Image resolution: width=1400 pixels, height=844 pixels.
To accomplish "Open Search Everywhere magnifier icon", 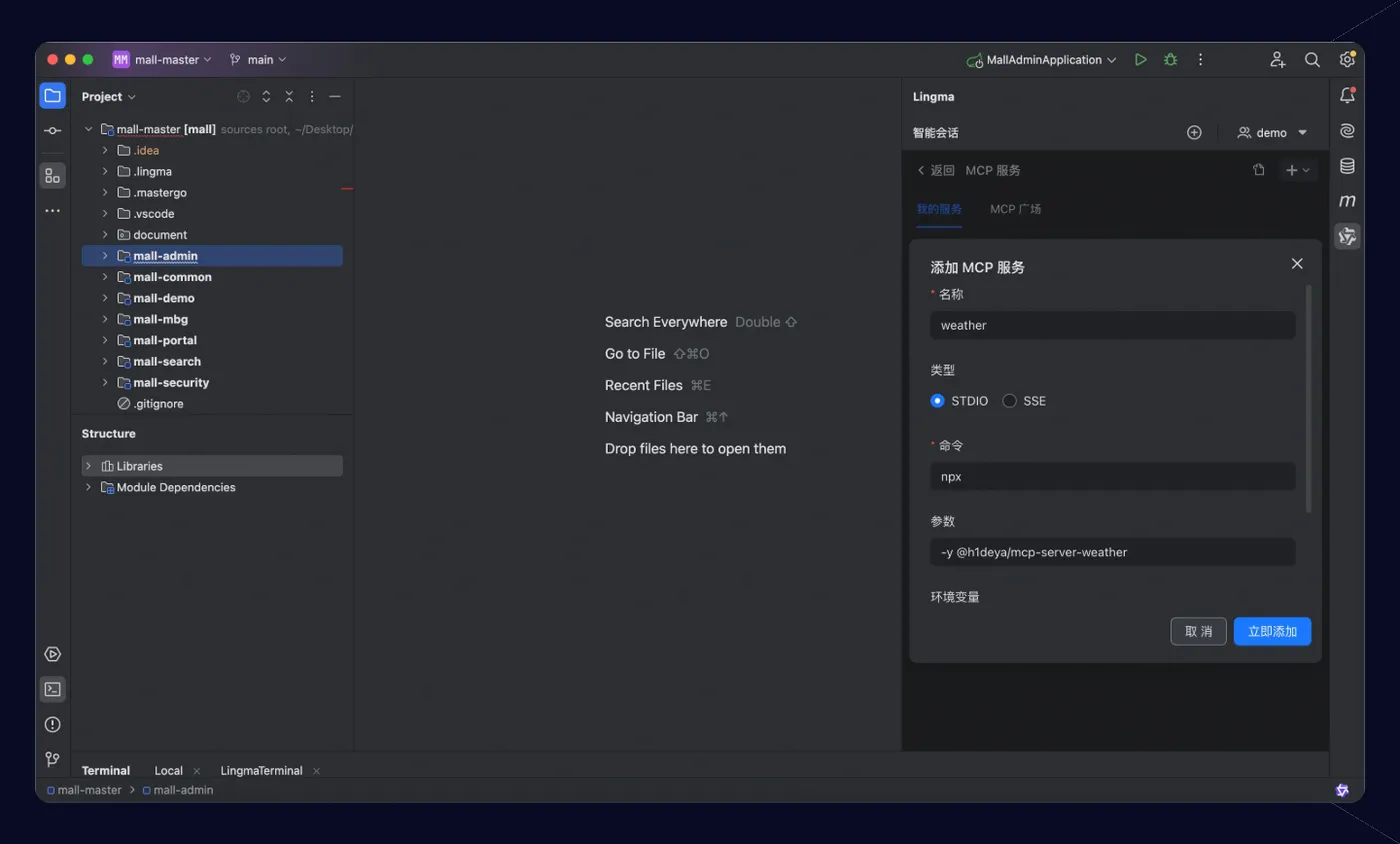I will tap(1312, 60).
